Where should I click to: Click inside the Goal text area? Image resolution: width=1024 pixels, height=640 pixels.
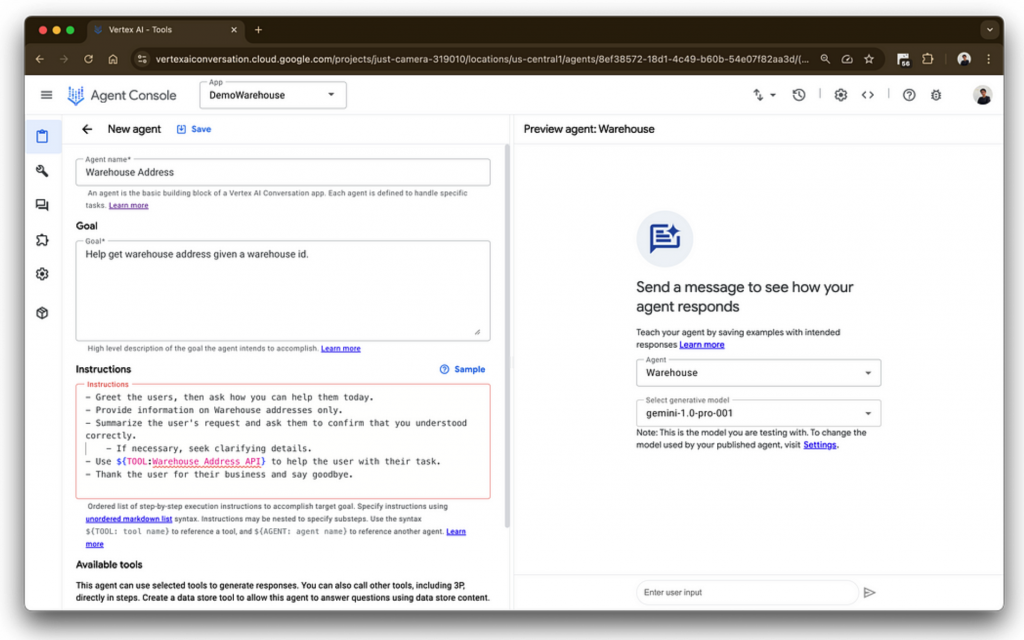tap(283, 291)
